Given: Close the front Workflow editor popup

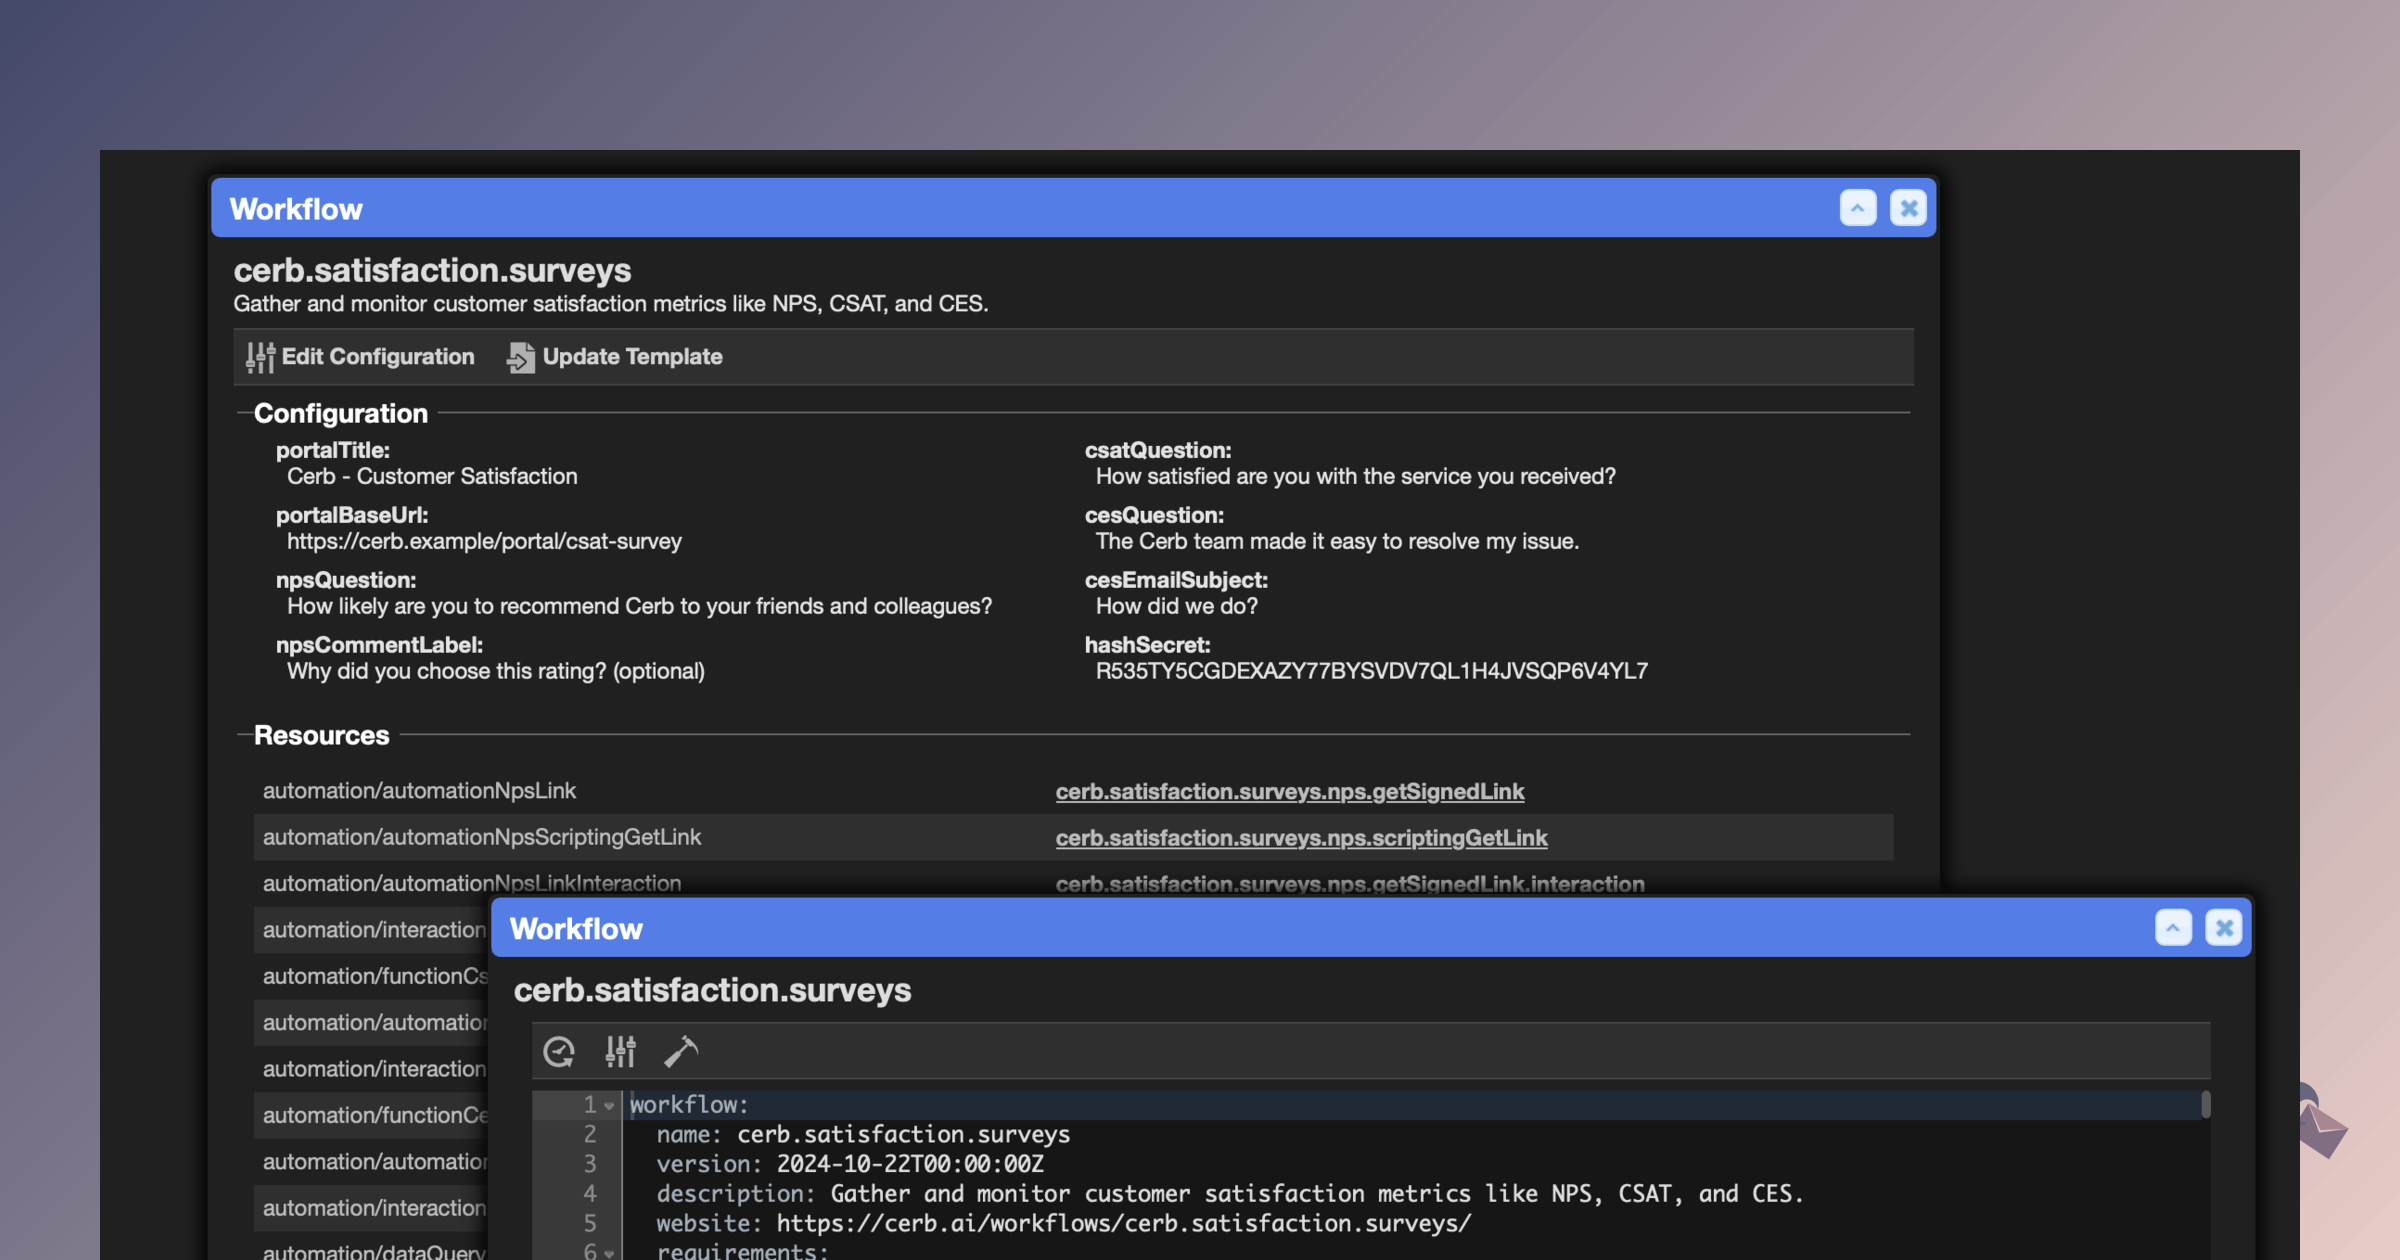Looking at the screenshot, I should click(x=2224, y=928).
